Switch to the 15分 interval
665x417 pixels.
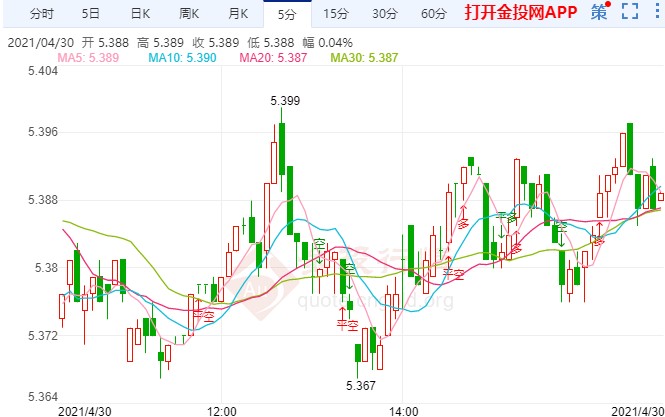(x=335, y=14)
